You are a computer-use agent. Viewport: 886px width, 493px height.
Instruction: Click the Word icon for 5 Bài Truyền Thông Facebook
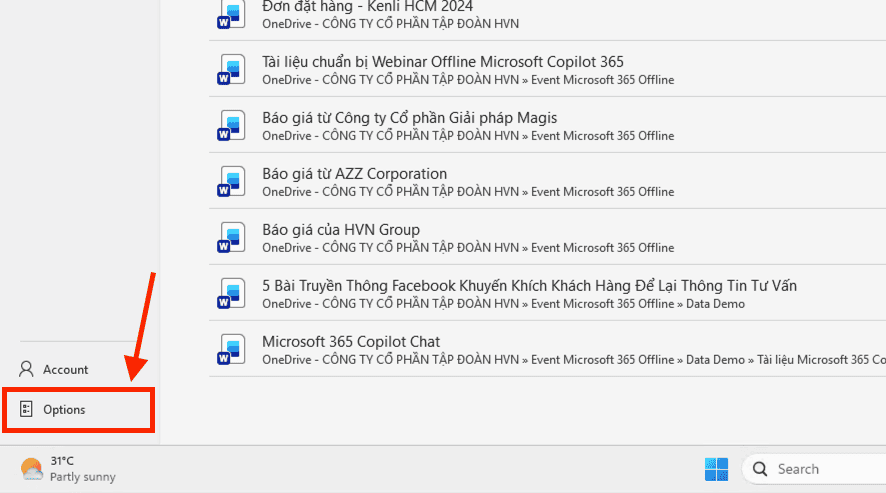pos(232,293)
